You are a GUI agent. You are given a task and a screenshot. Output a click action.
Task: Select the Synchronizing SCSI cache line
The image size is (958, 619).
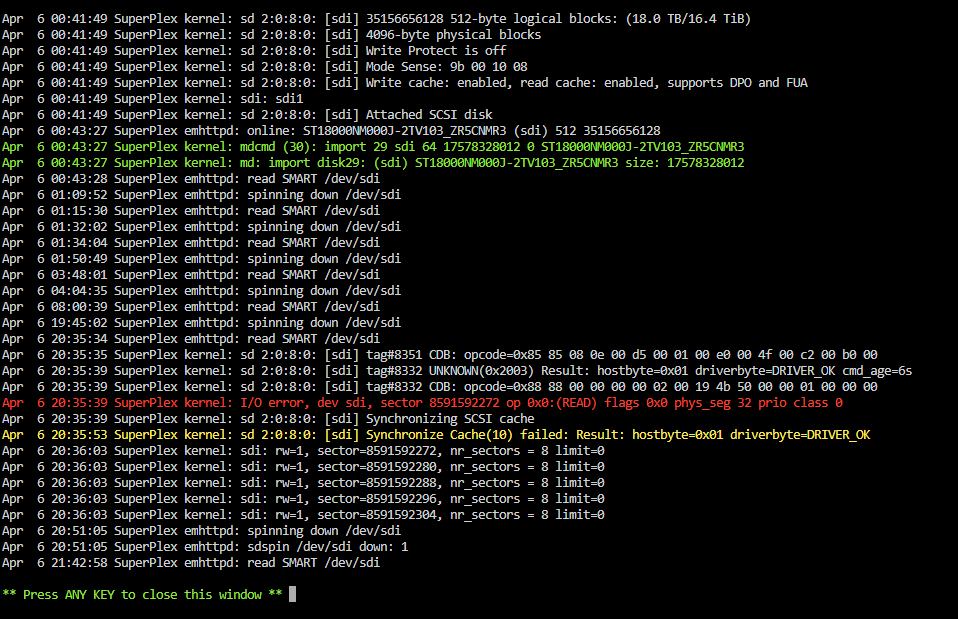point(268,419)
